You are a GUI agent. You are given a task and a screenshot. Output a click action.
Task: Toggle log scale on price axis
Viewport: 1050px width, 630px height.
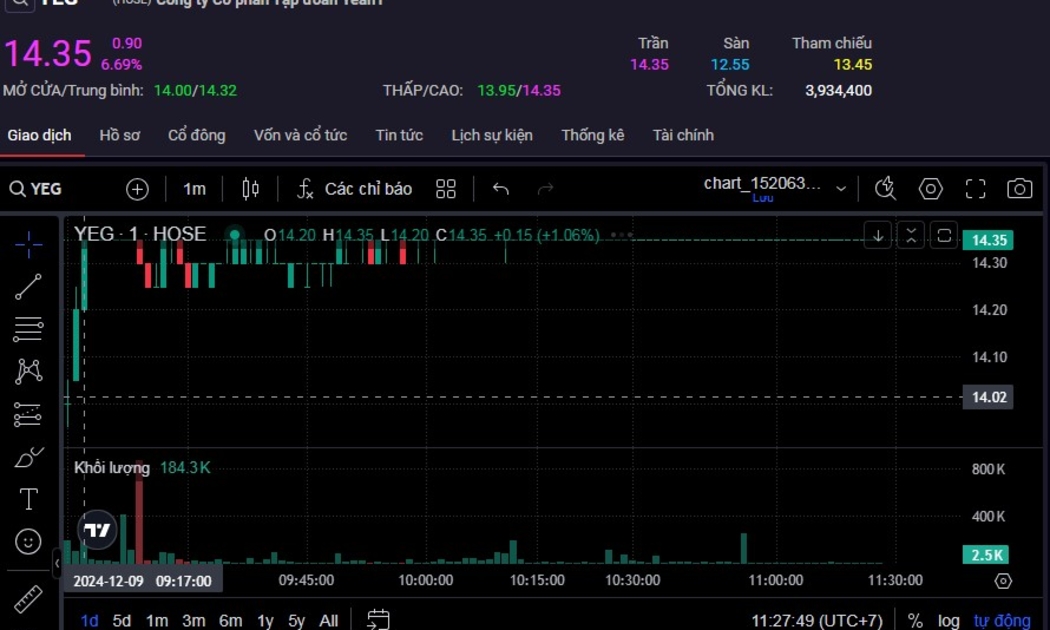(x=948, y=621)
